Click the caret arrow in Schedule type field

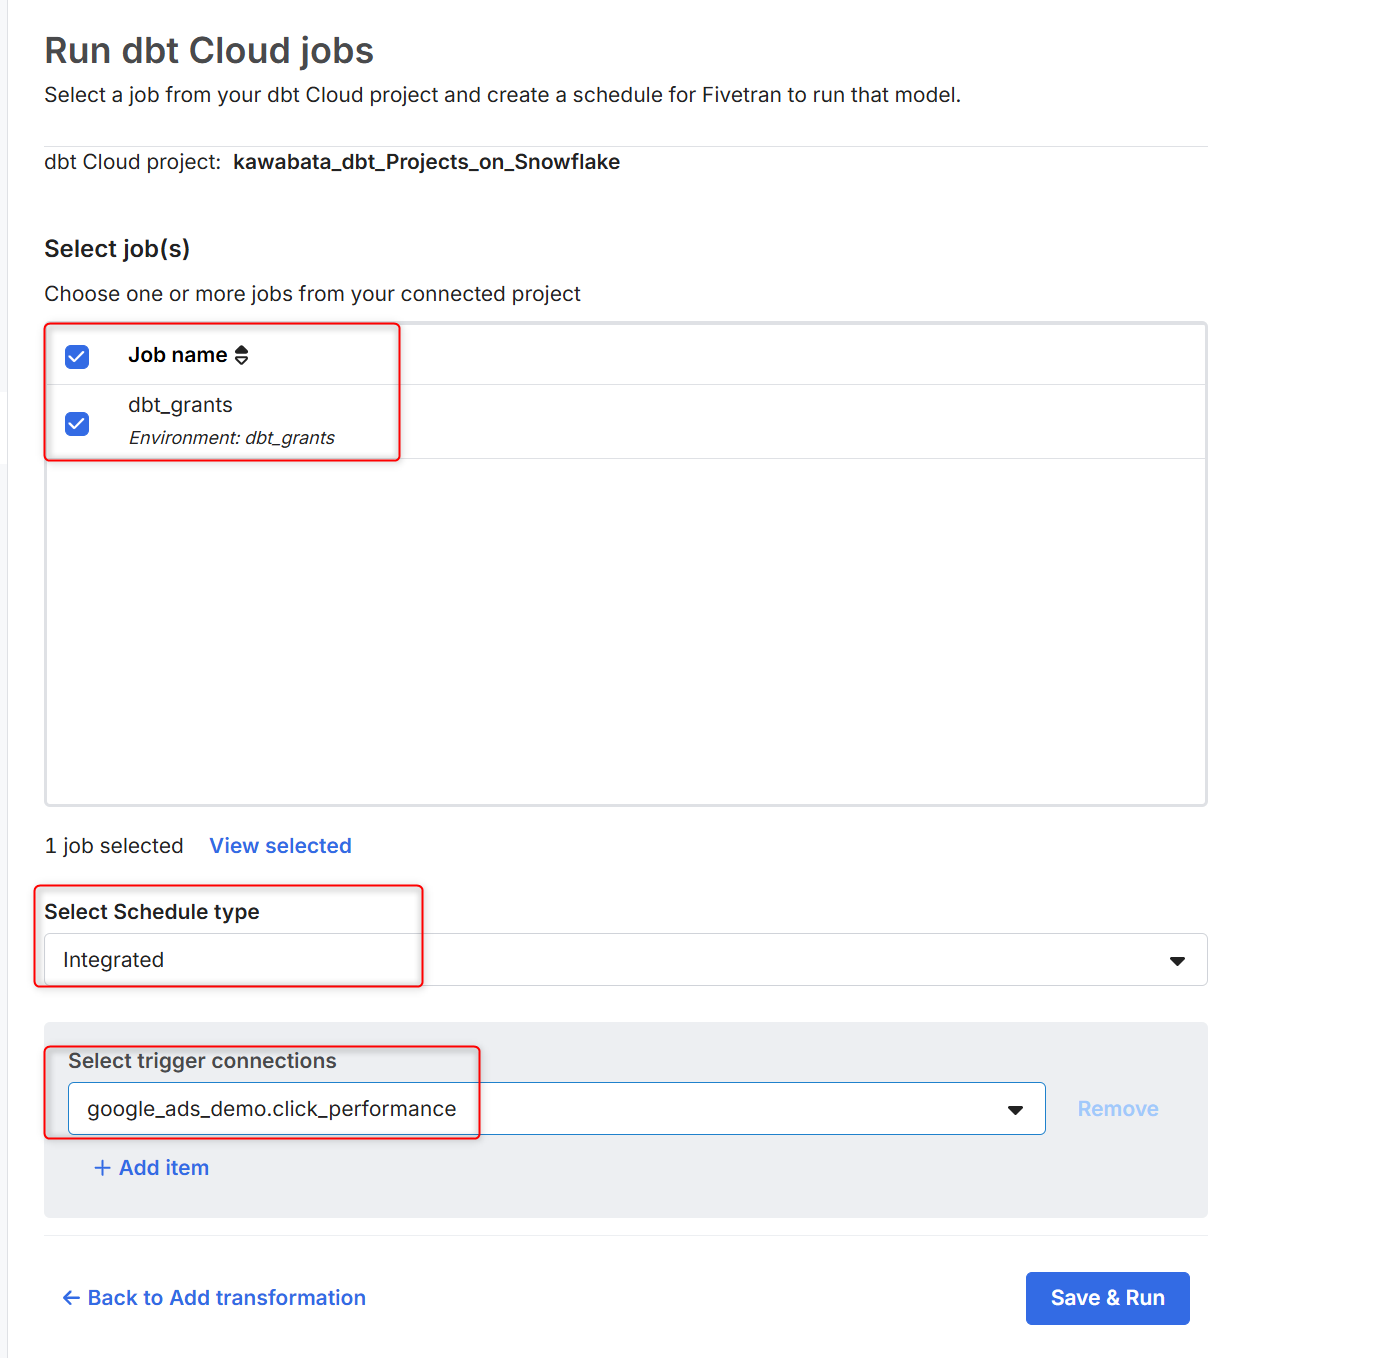[1177, 961]
